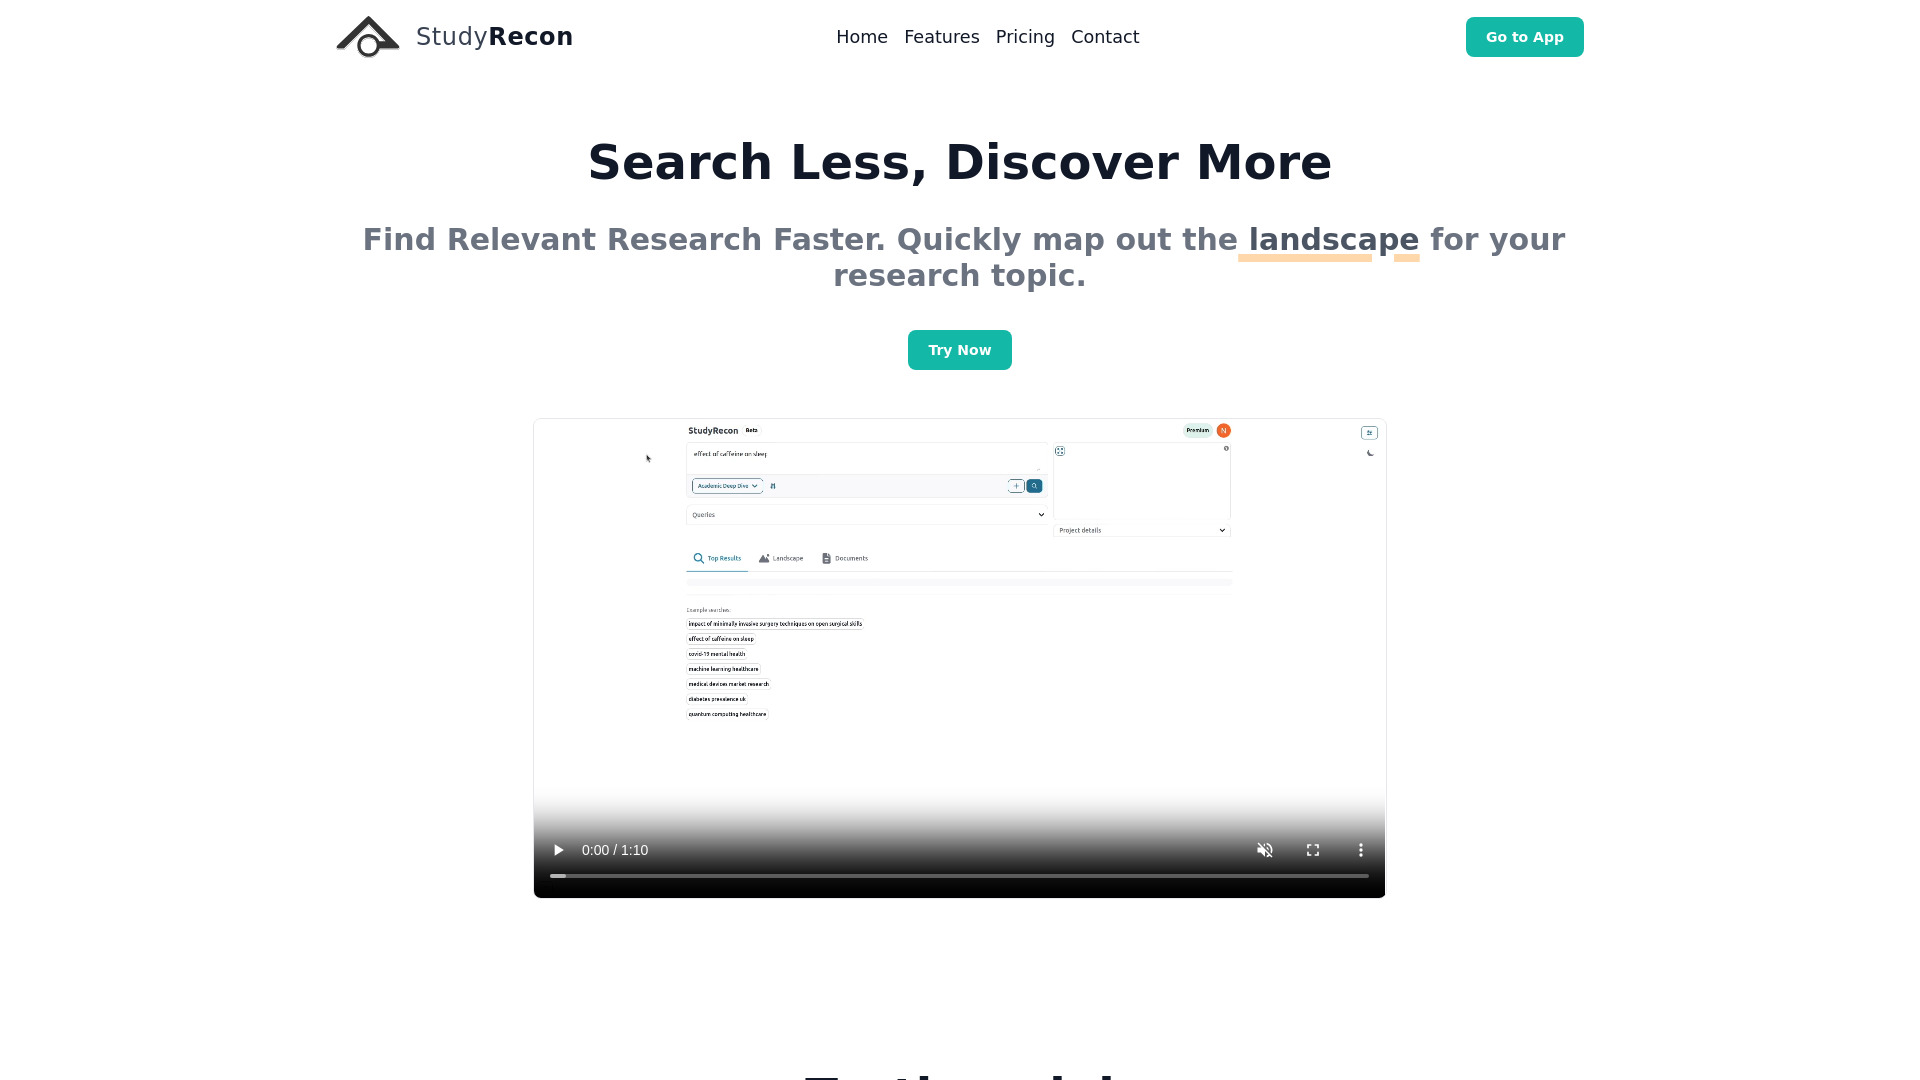
Task: Click the StudyRecon home logo icon
Action: [x=368, y=36]
